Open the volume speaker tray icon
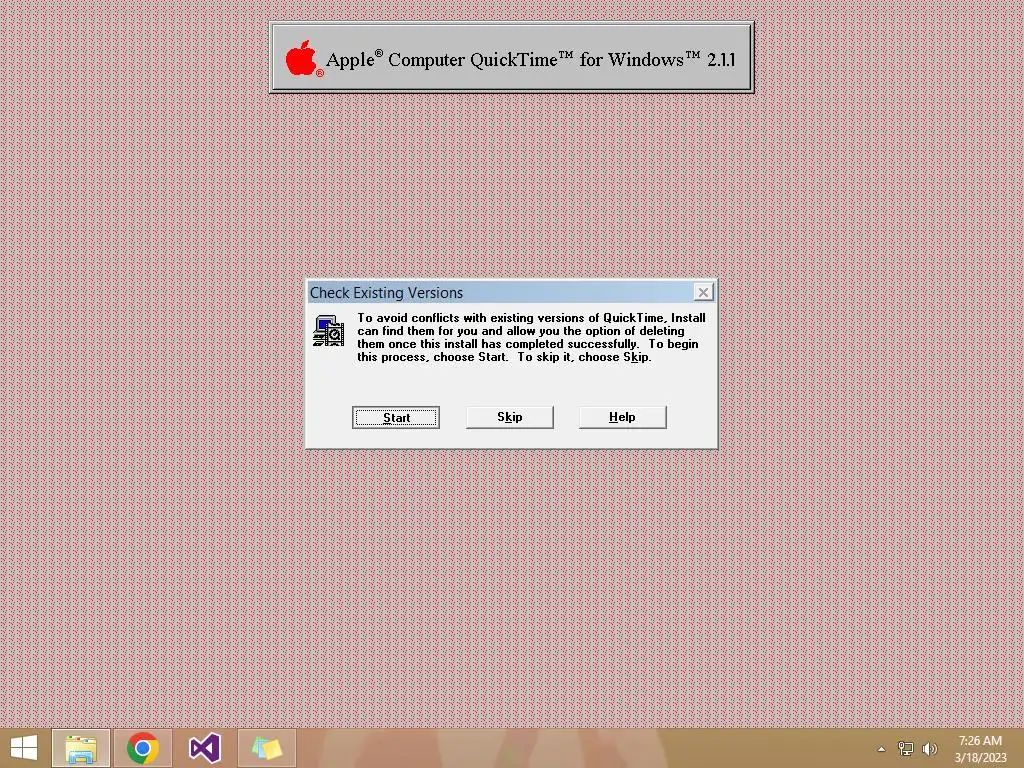 (929, 748)
